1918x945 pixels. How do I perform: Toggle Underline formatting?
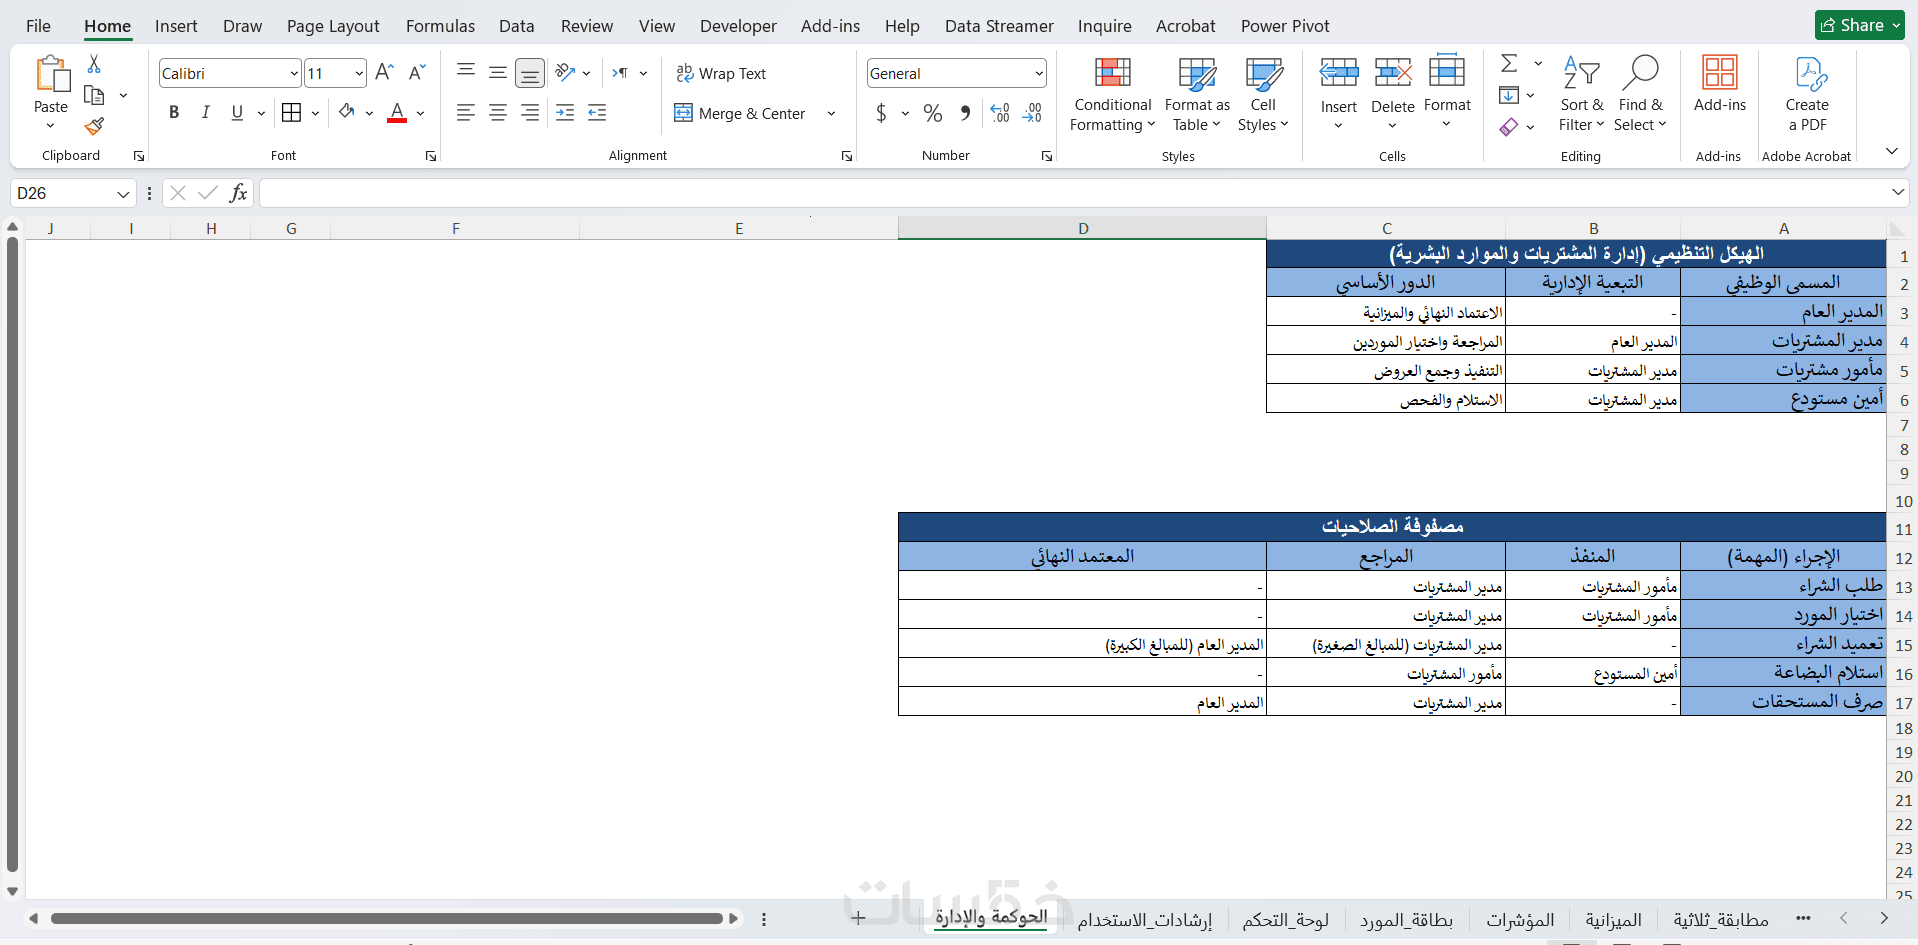pyautogui.click(x=237, y=113)
